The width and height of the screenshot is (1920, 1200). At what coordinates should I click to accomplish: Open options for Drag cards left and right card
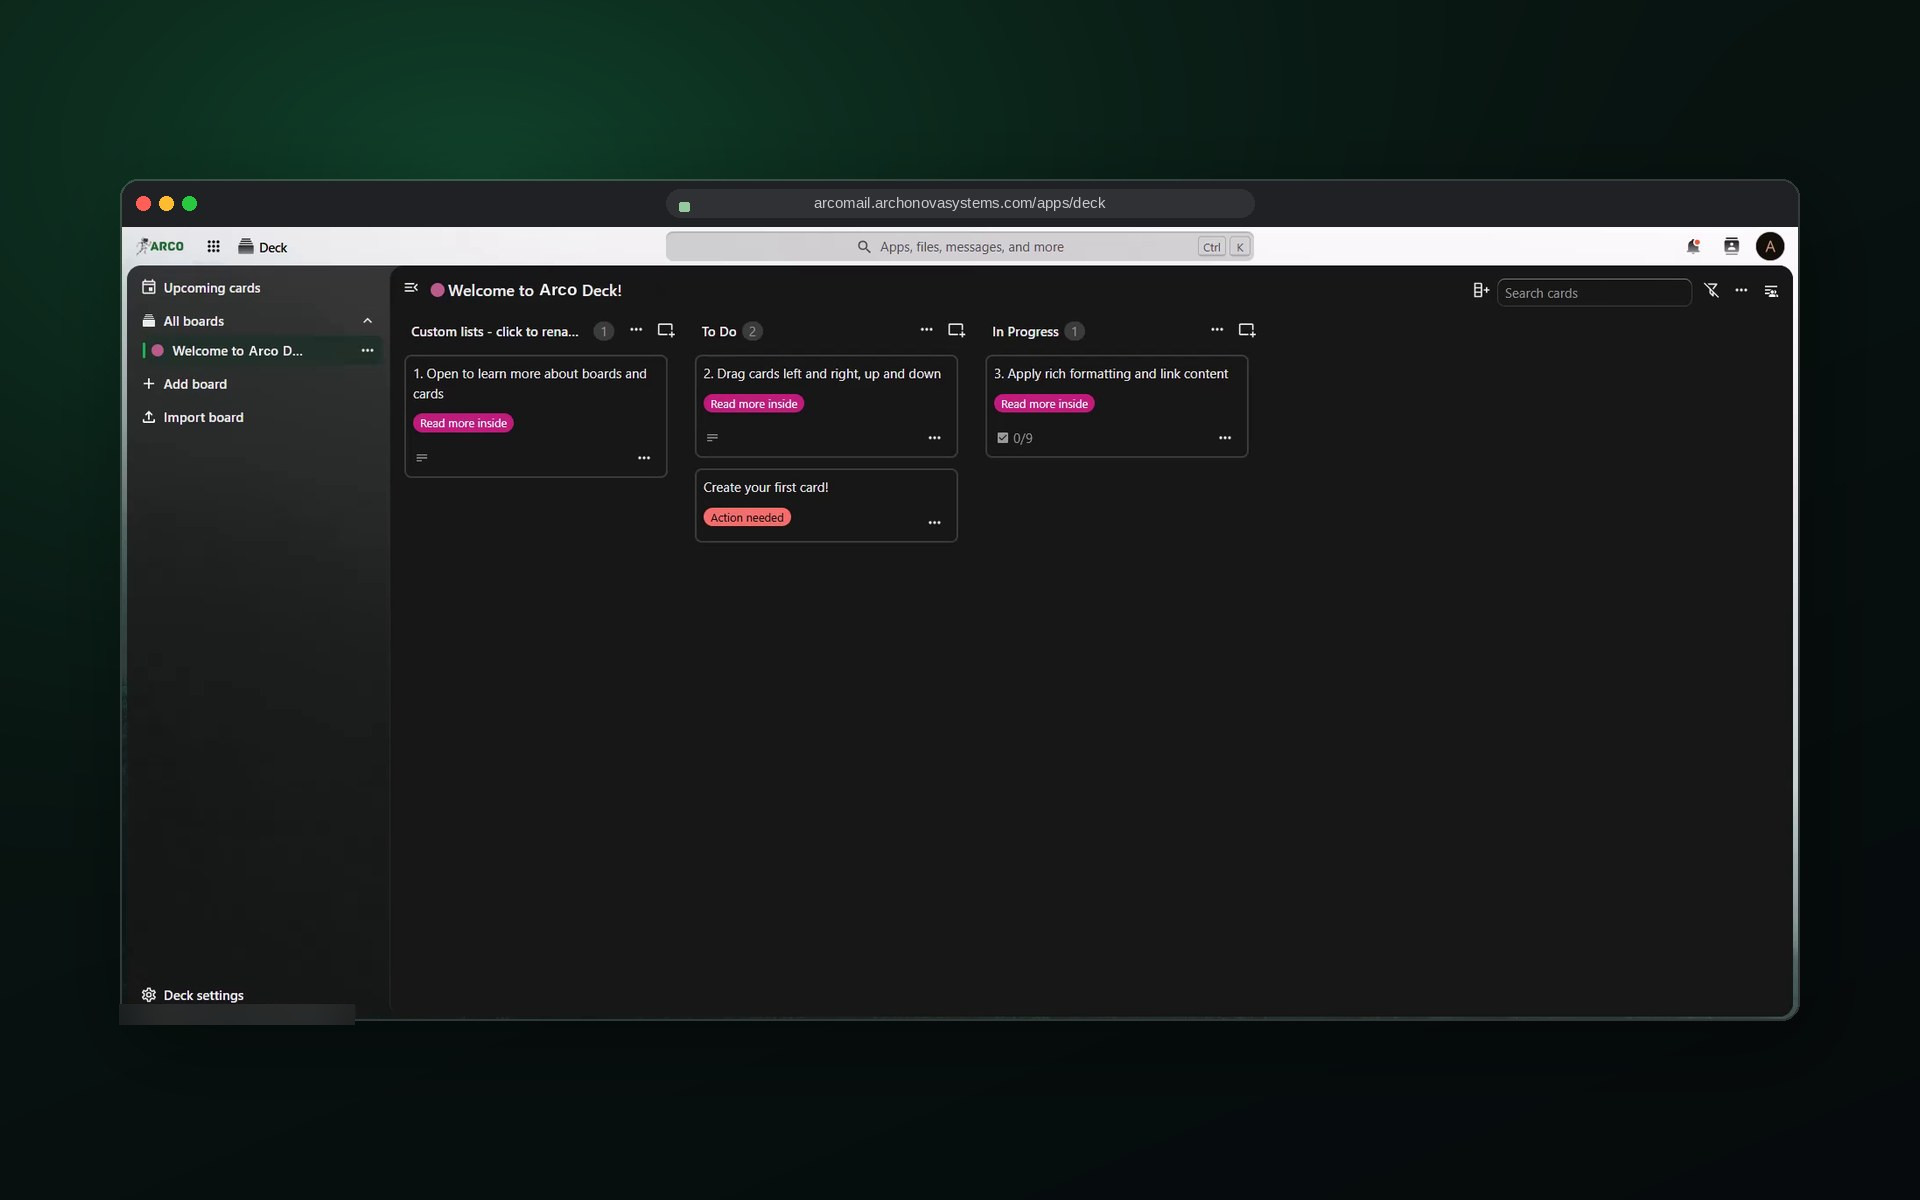click(934, 438)
